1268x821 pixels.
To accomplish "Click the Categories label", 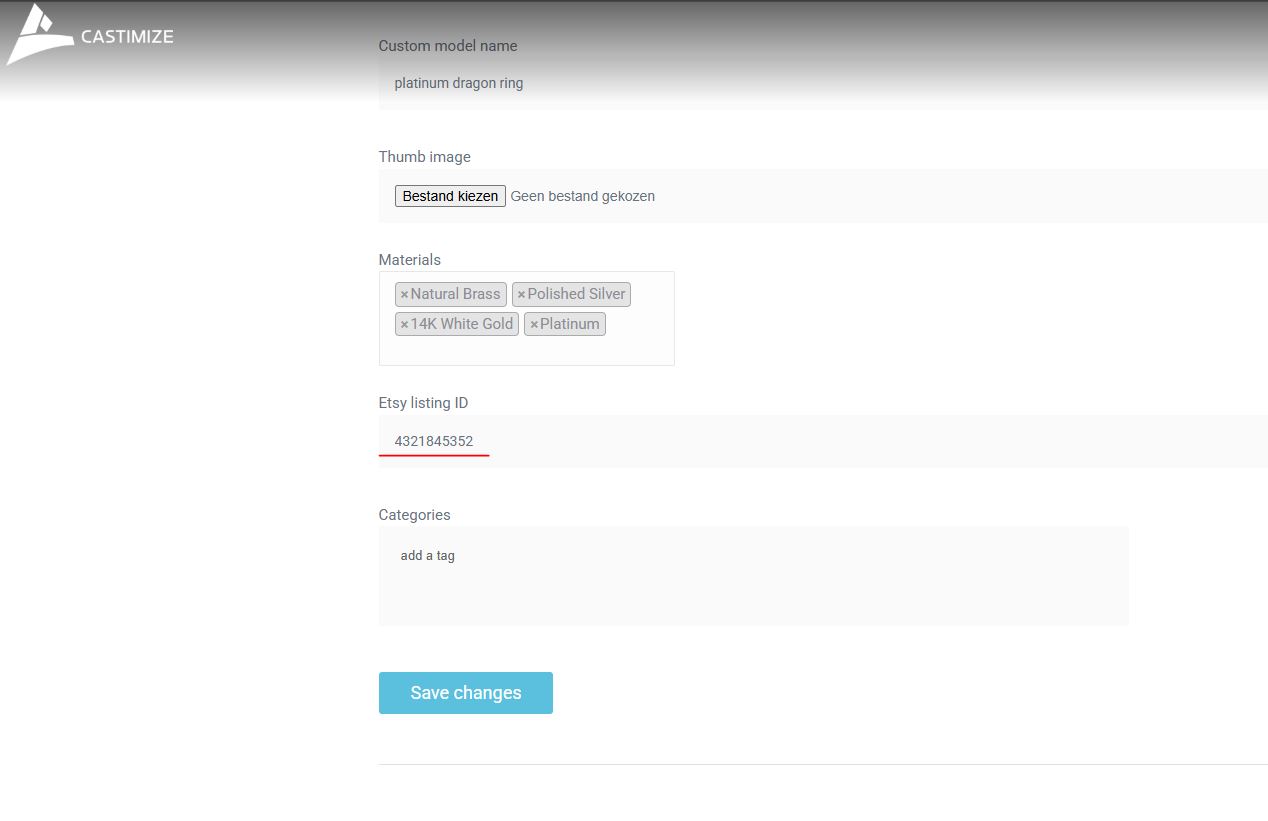I will click(x=415, y=515).
